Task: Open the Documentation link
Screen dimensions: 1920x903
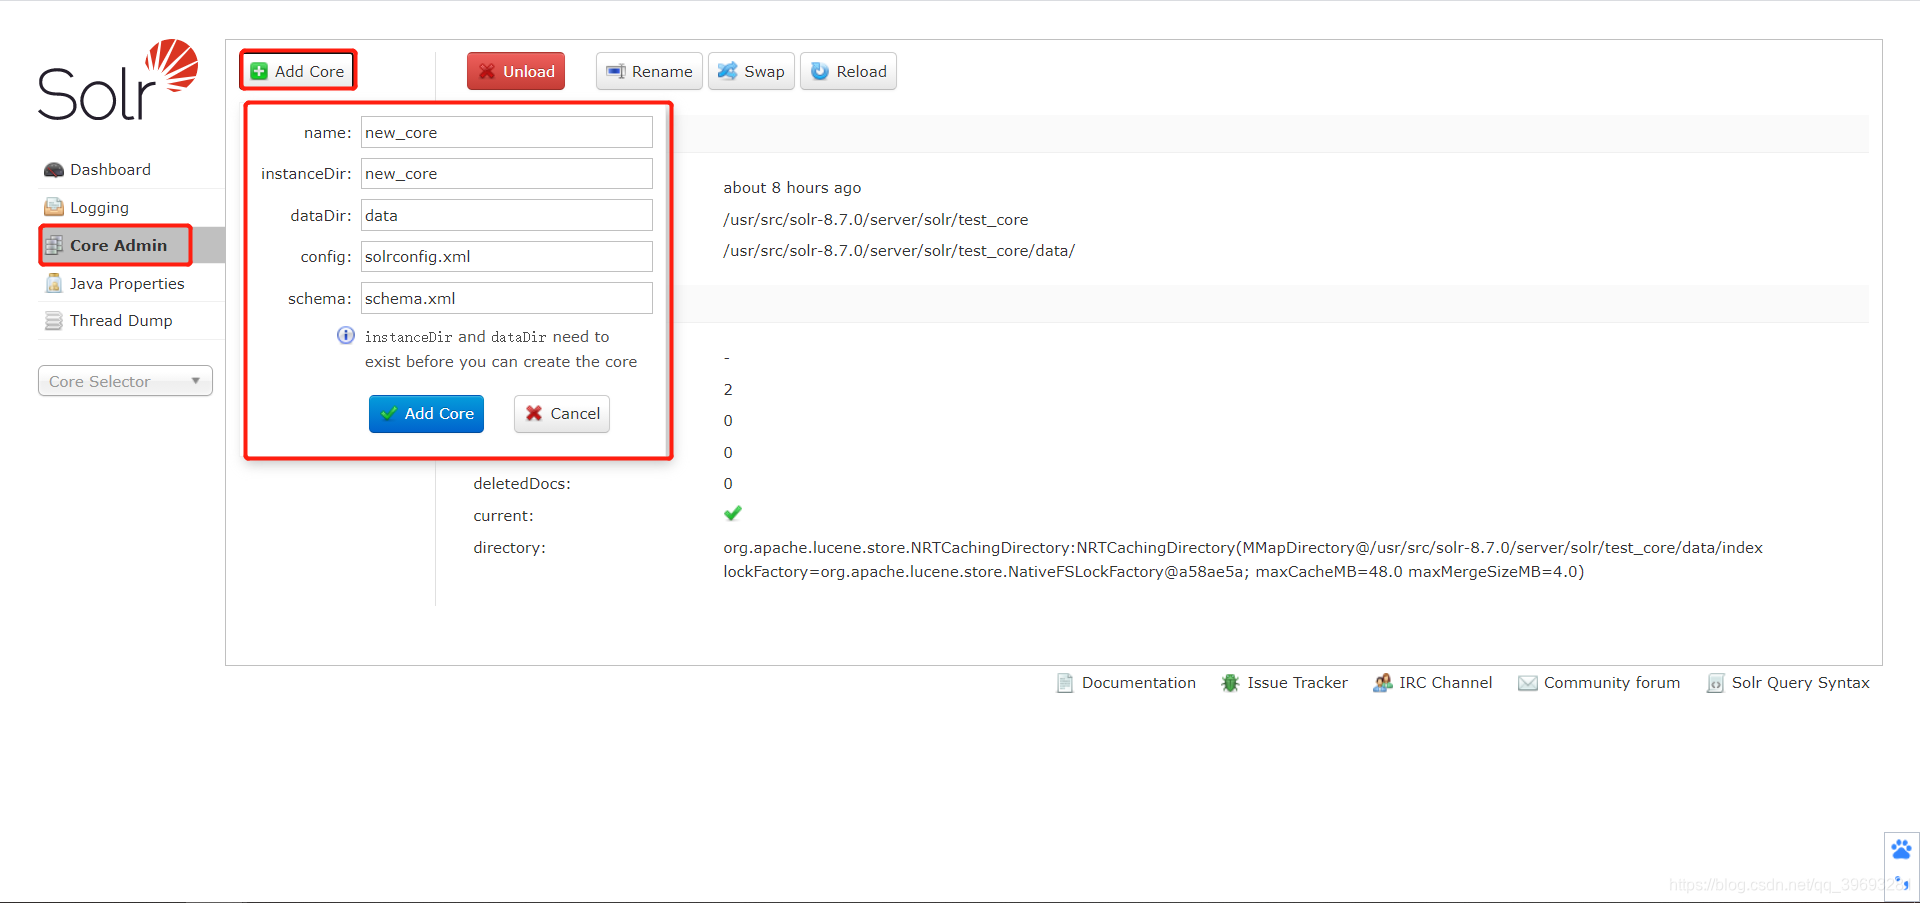Action: [x=1138, y=683]
